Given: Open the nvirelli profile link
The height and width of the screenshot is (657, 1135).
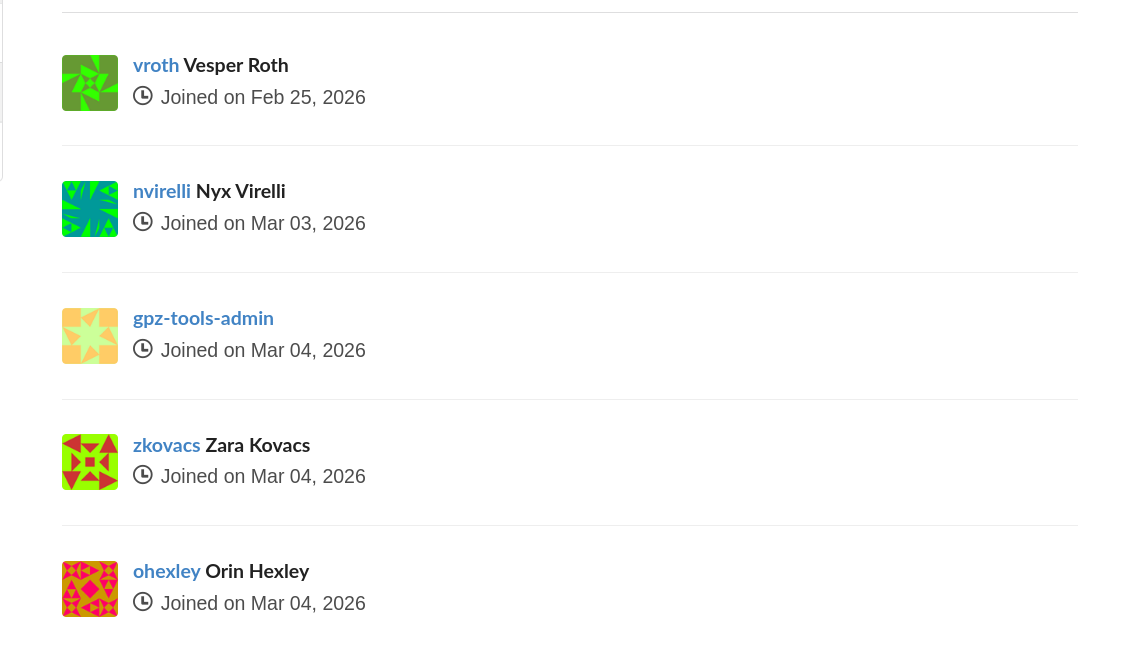Looking at the screenshot, I should click(x=161, y=191).
